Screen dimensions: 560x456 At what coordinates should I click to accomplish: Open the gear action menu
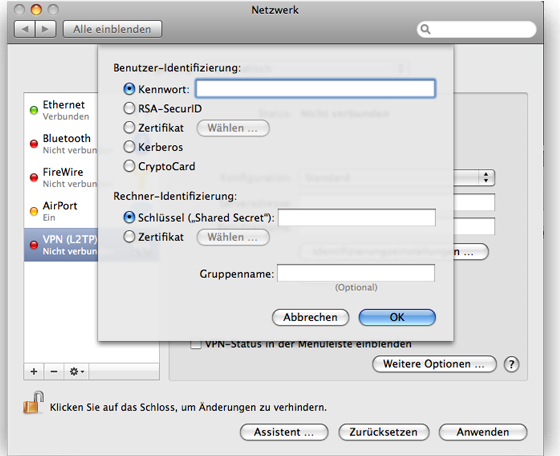click(x=77, y=372)
